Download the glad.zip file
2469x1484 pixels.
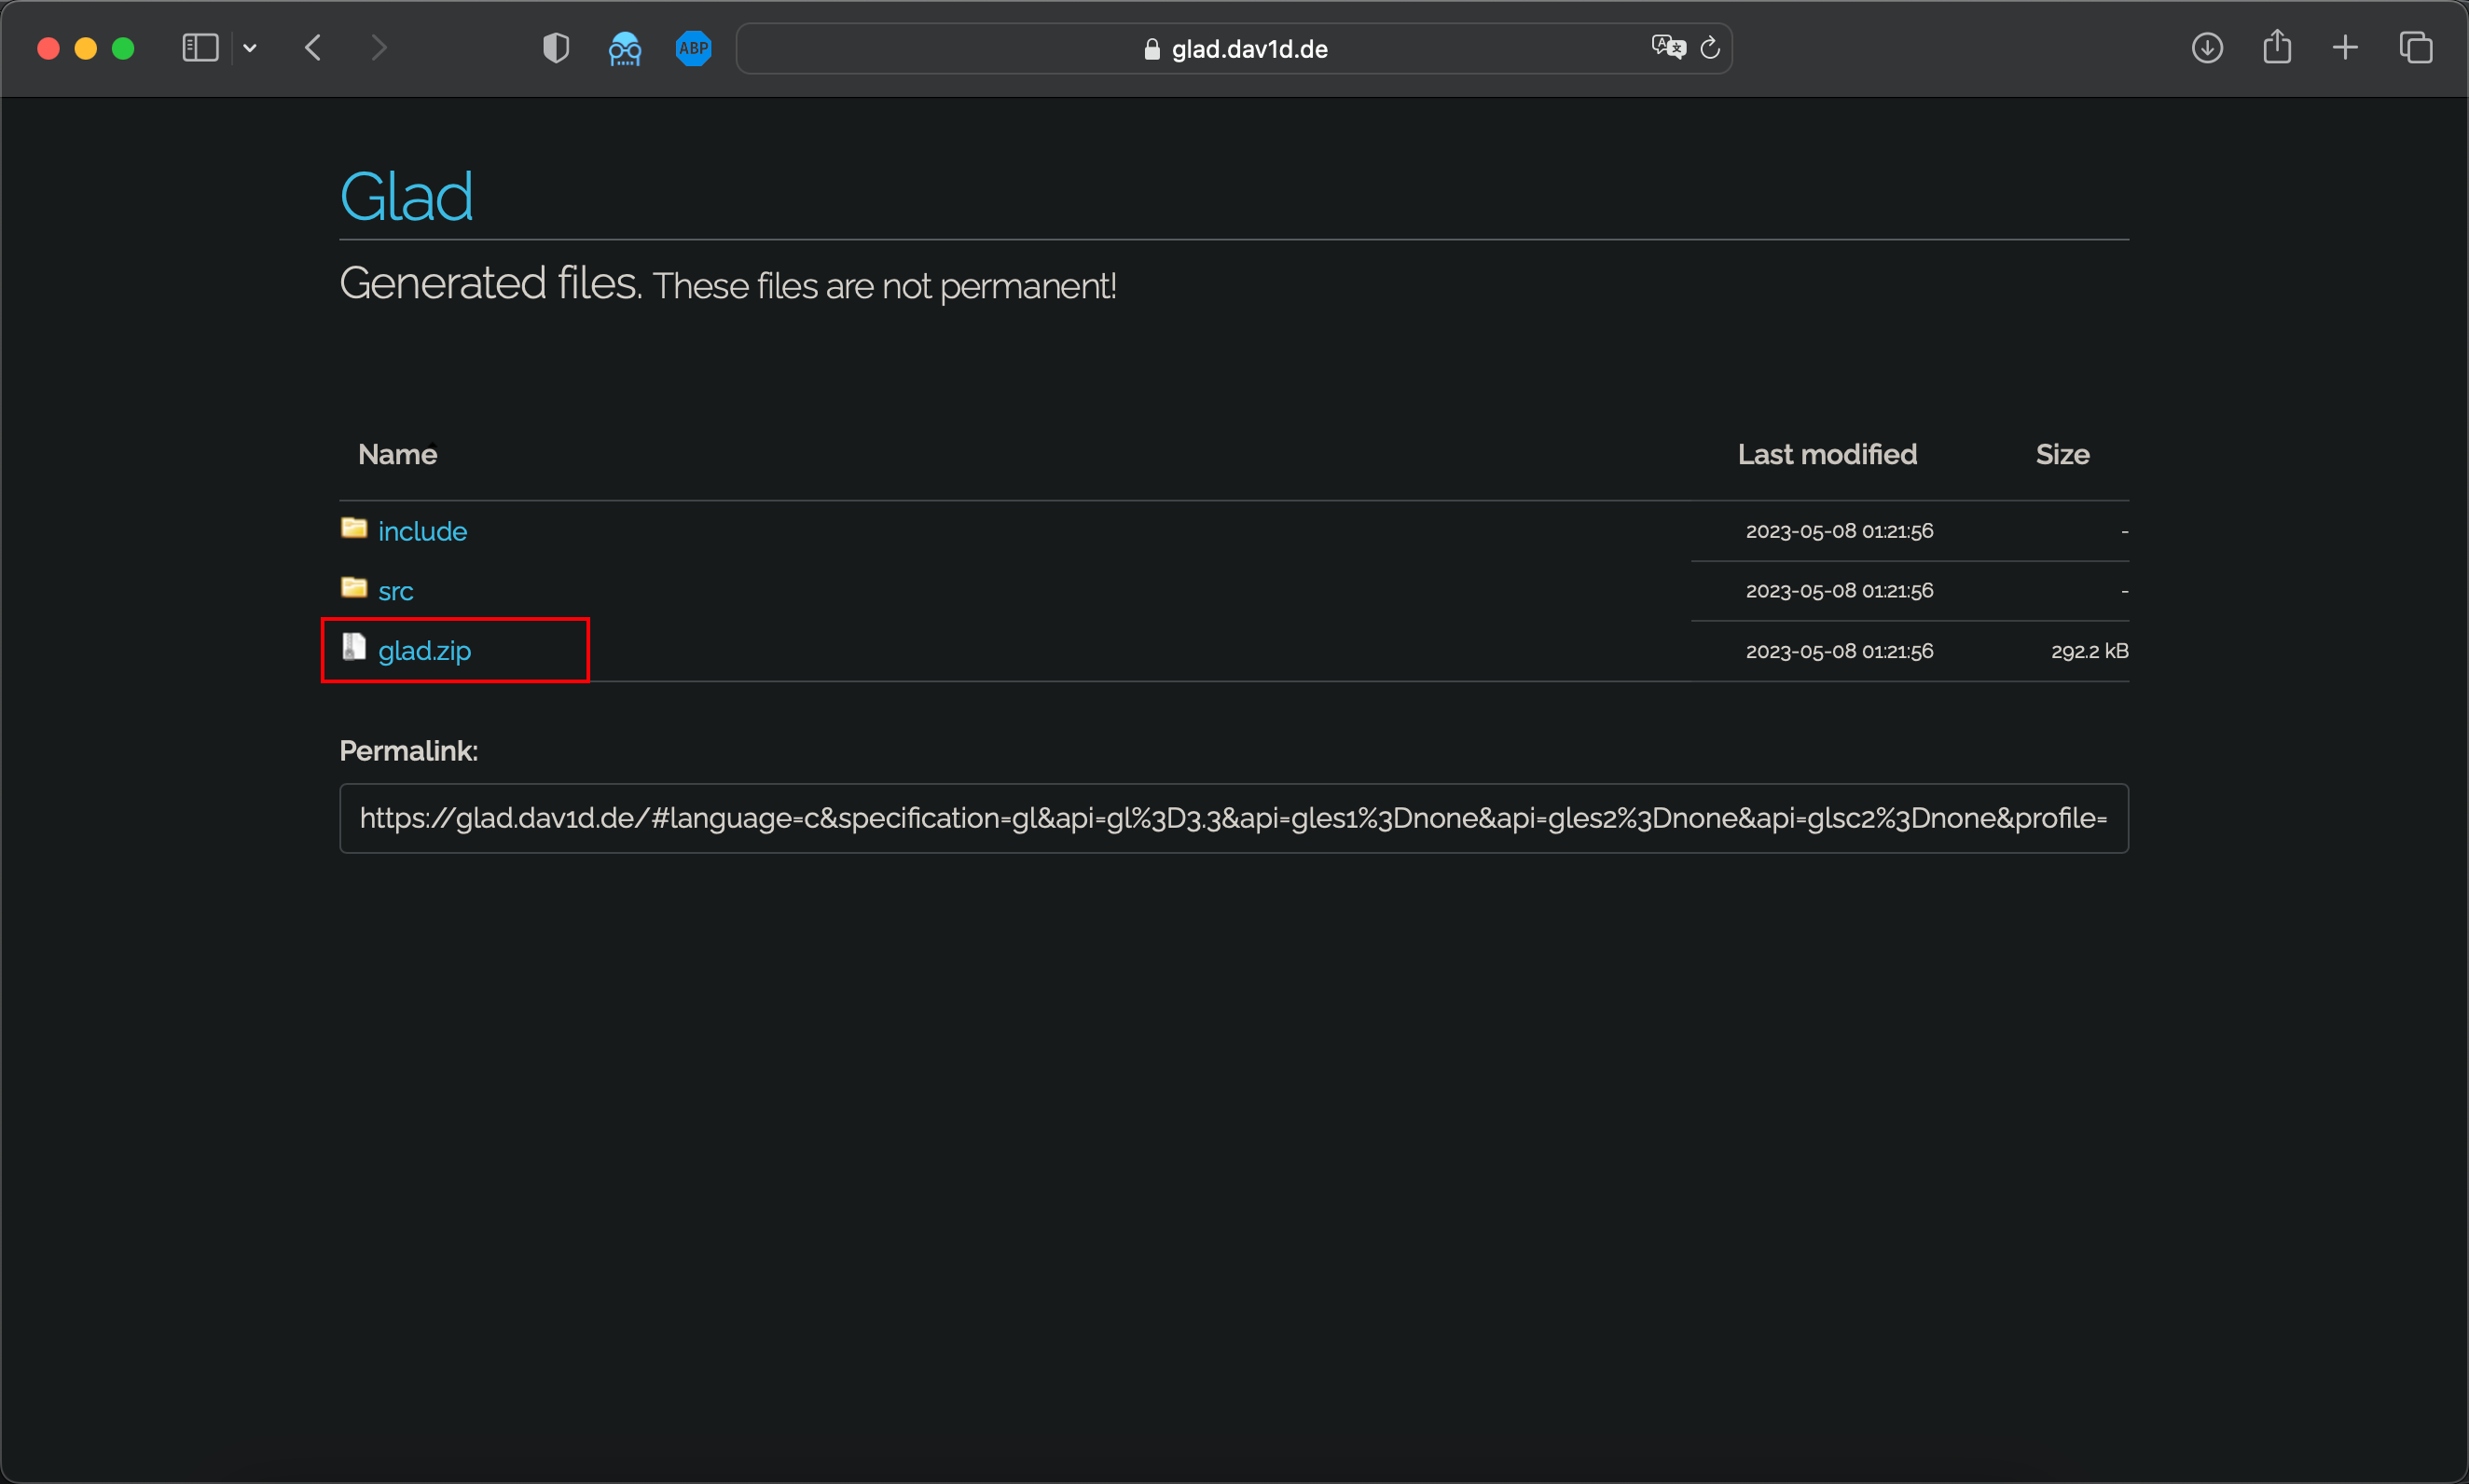(424, 651)
